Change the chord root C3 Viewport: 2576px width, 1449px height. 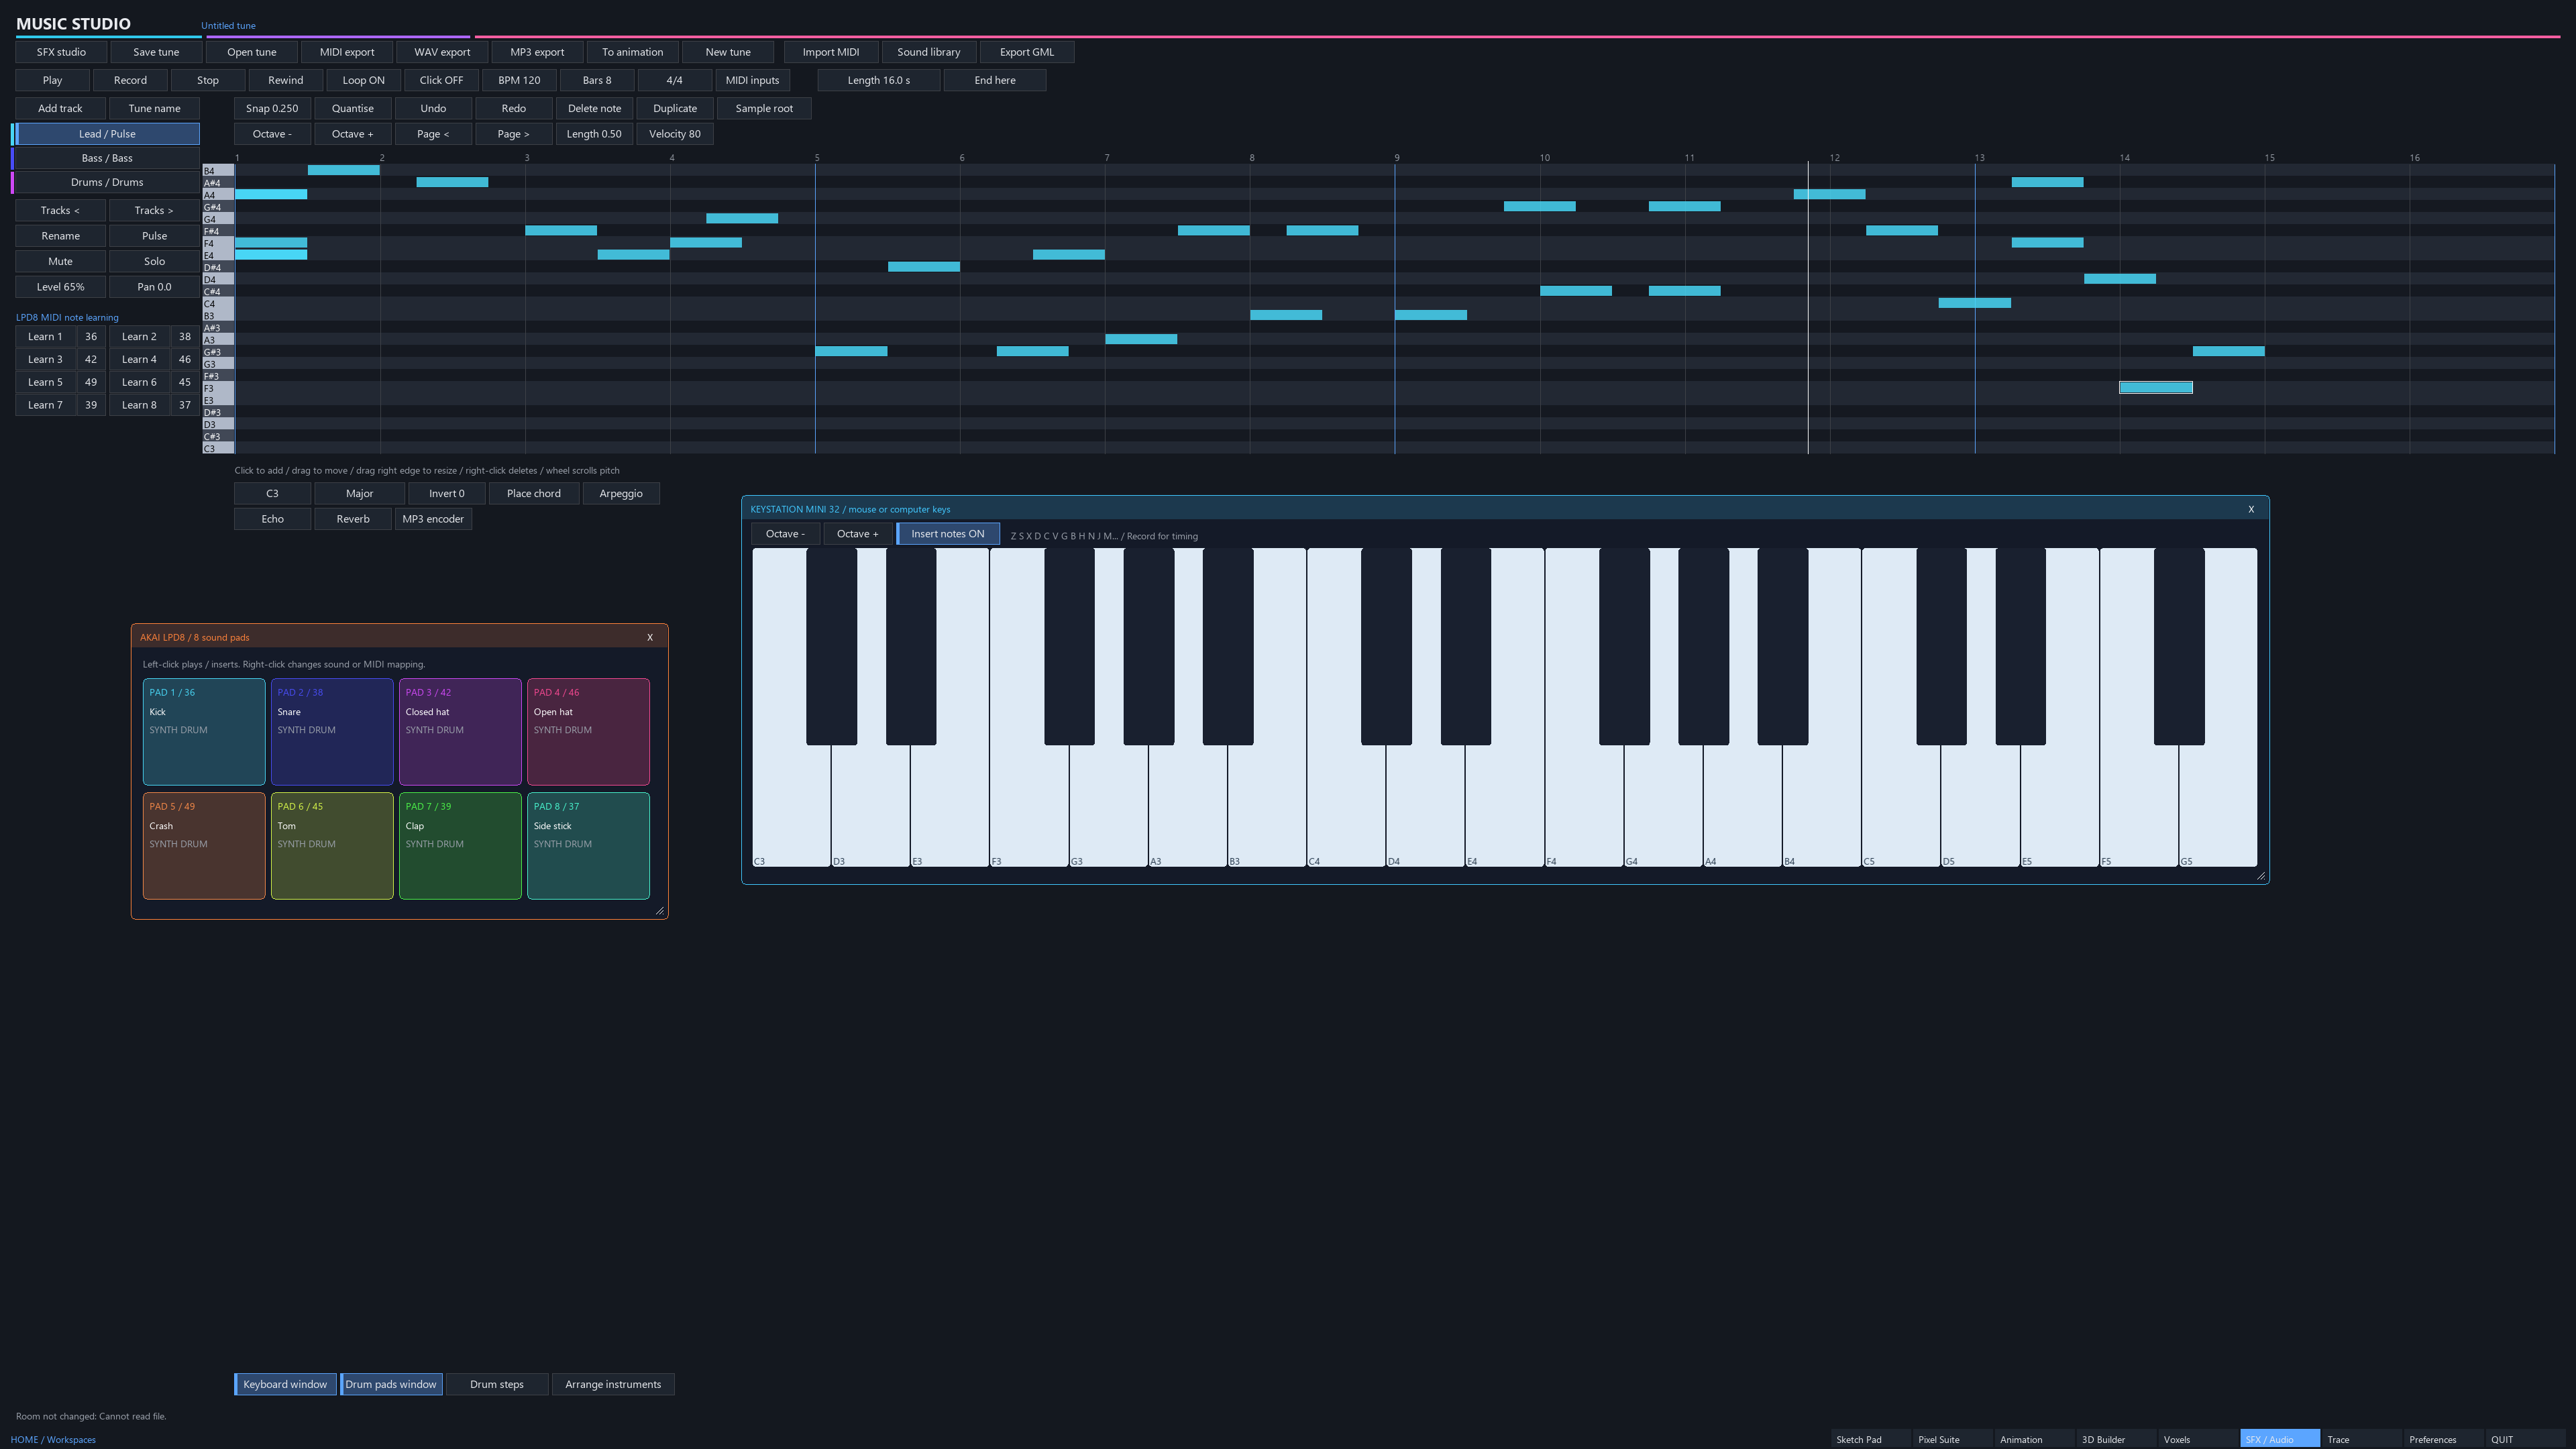click(x=272, y=493)
